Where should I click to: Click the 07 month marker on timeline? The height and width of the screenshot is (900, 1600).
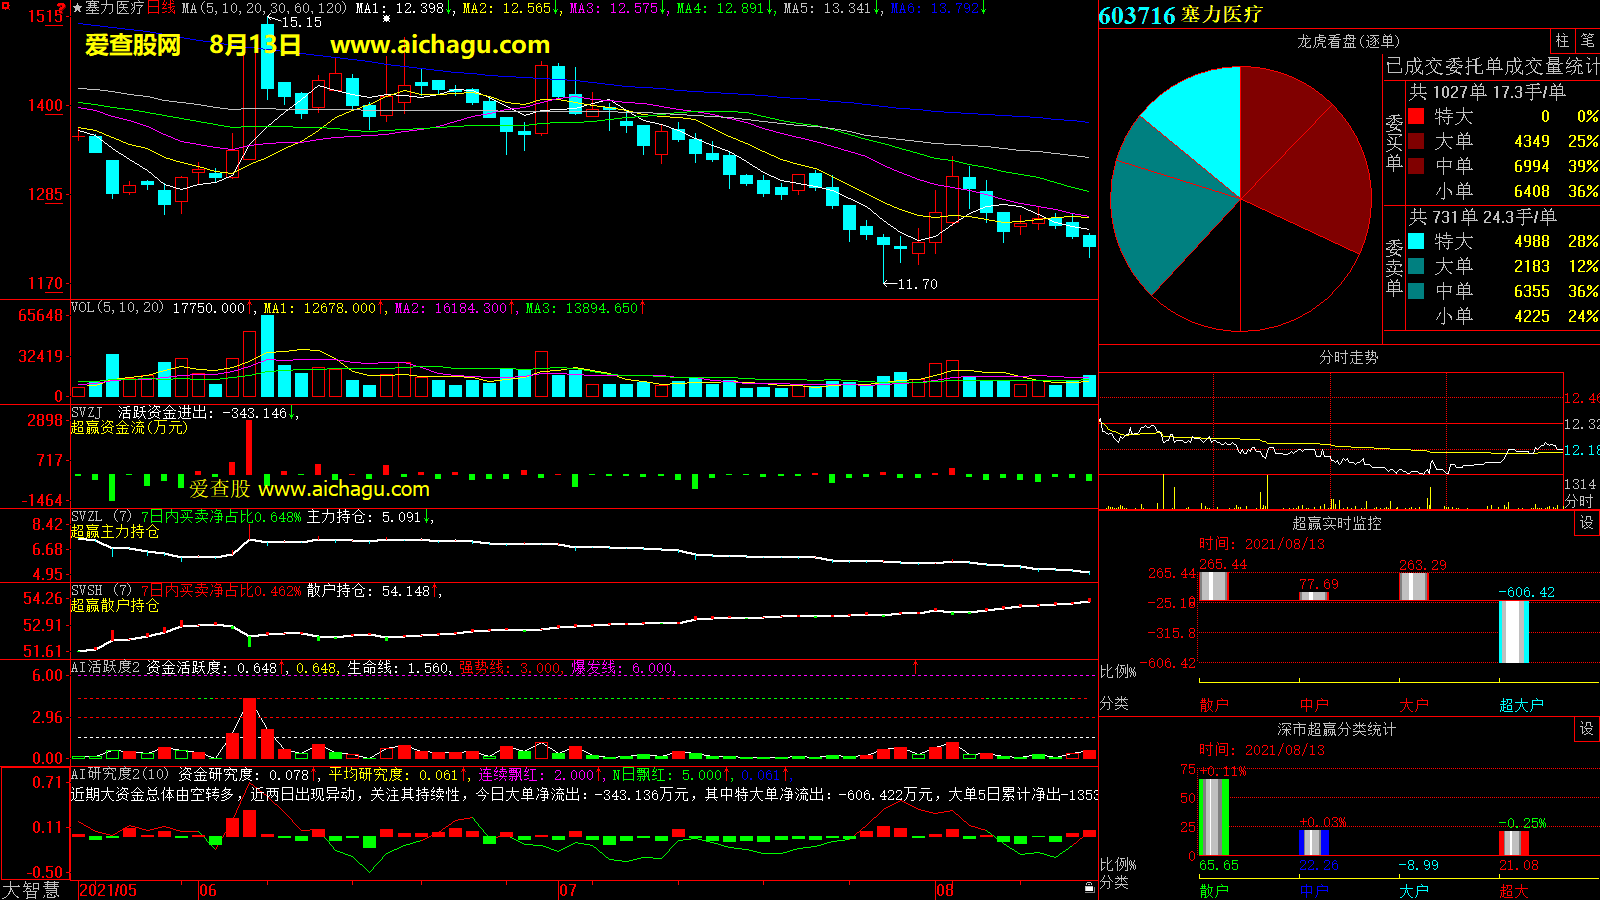coord(567,890)
